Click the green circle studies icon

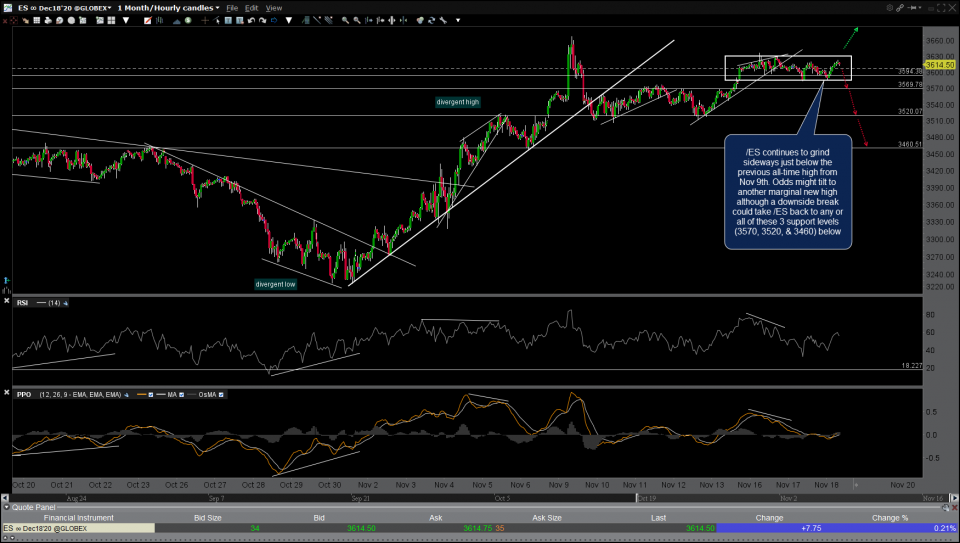[x=188, y=20]
